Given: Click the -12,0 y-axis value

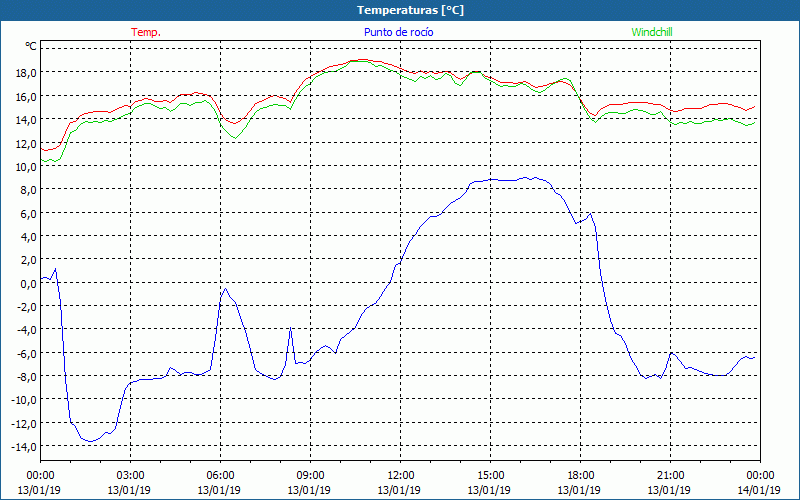Looking at the screenshot, I should point(25,424).
